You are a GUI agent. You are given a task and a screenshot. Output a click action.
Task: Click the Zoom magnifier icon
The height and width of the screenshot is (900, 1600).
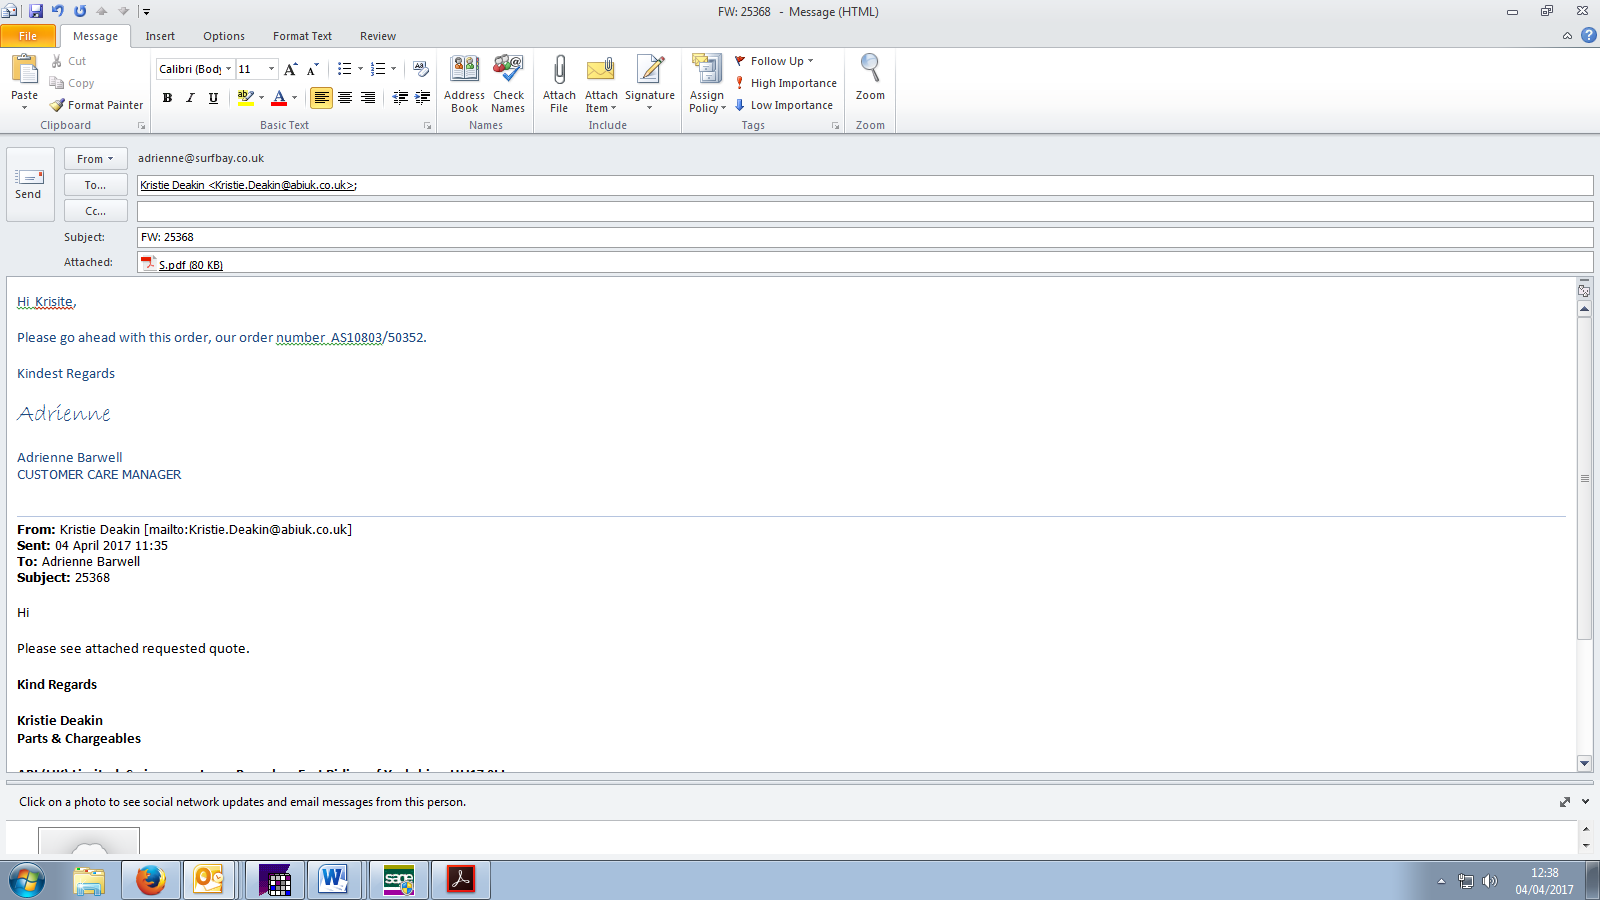(x=870, y=70)
